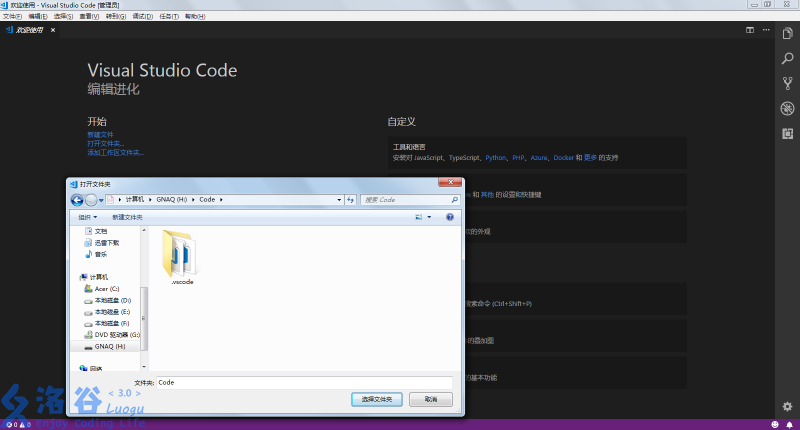Viewport: 800px width, 430px height.
Task: Open the 任务(T) menu
Action: [169, 16]
